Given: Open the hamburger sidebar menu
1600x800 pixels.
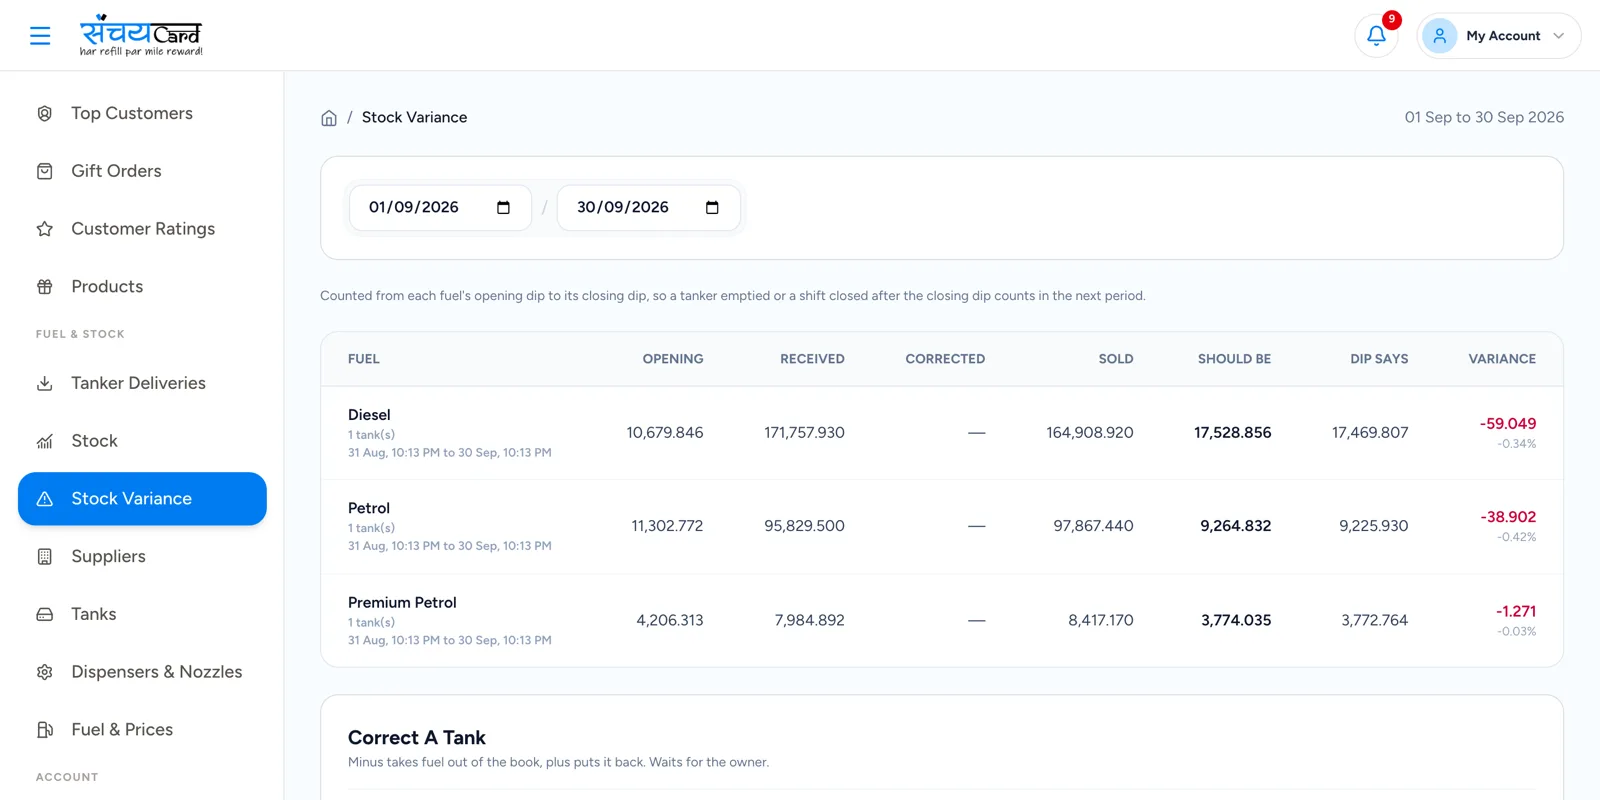Looking at the screenshot, I should point(40,36).
